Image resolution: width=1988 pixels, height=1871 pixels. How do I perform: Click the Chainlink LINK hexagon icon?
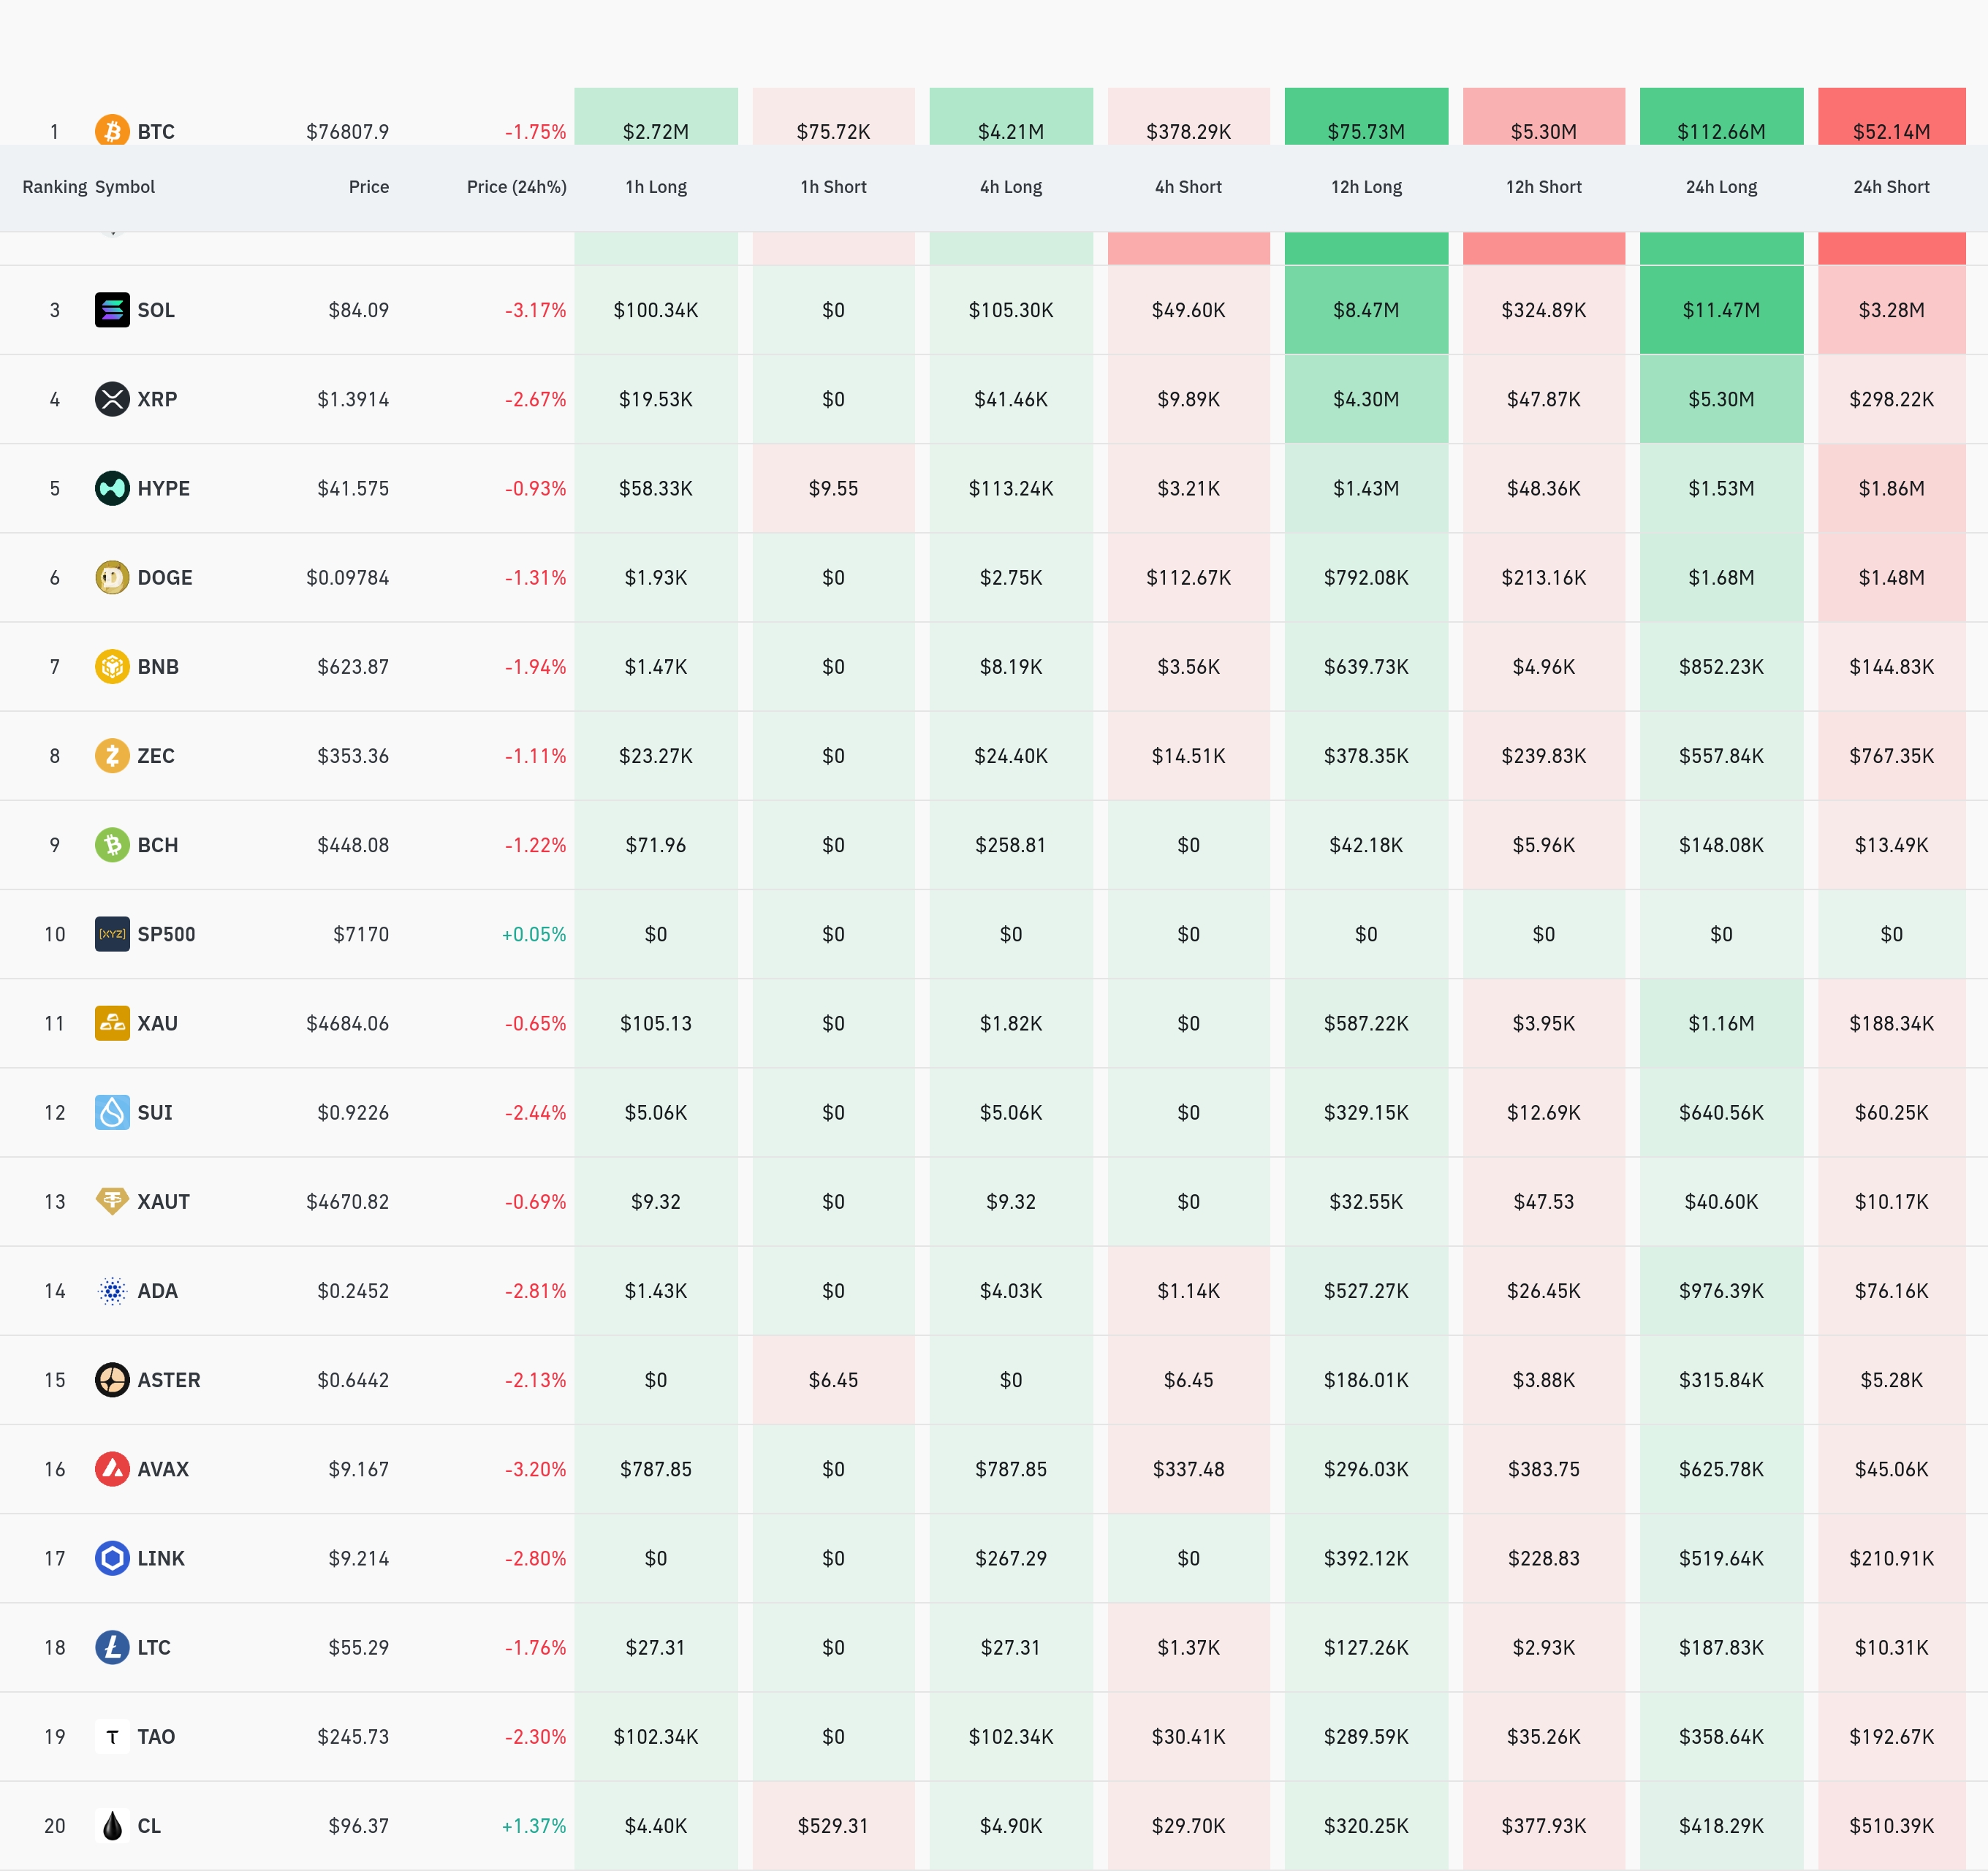[x=112, y=1558]
